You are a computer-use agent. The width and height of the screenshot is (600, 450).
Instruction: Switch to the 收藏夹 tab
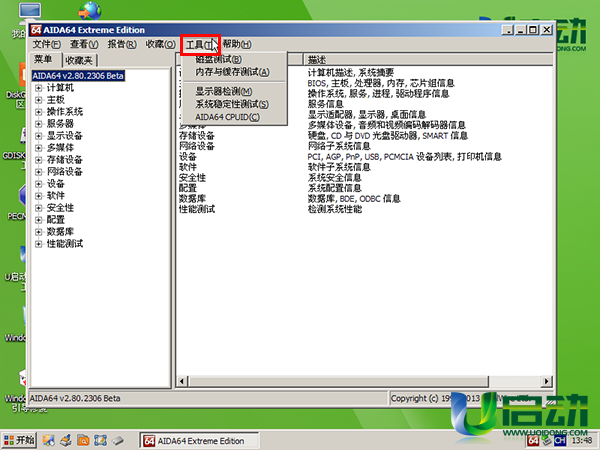pyautogui.click(x=79, y=60)
